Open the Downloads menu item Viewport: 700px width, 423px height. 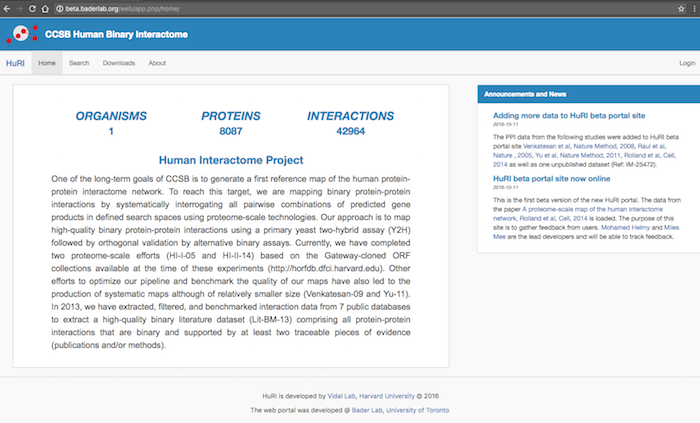[x=118, y=63]
